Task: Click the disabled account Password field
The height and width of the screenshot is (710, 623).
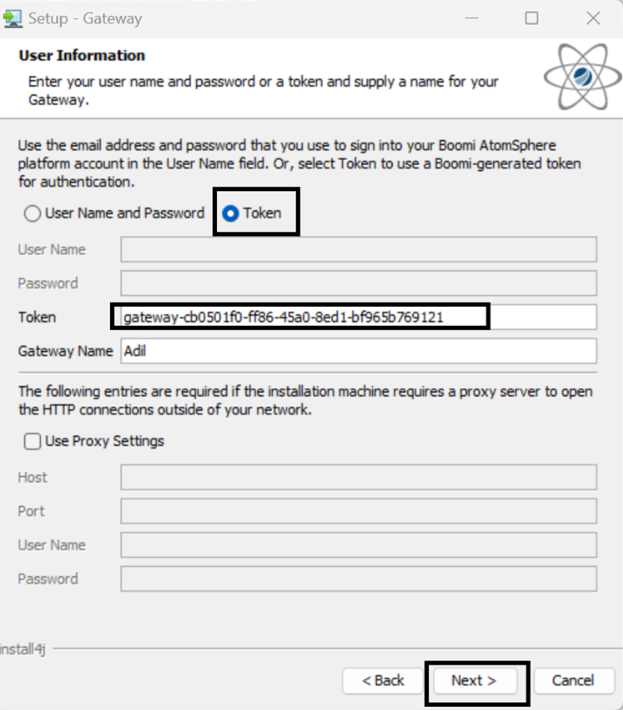Action: [x=358, y=283]
